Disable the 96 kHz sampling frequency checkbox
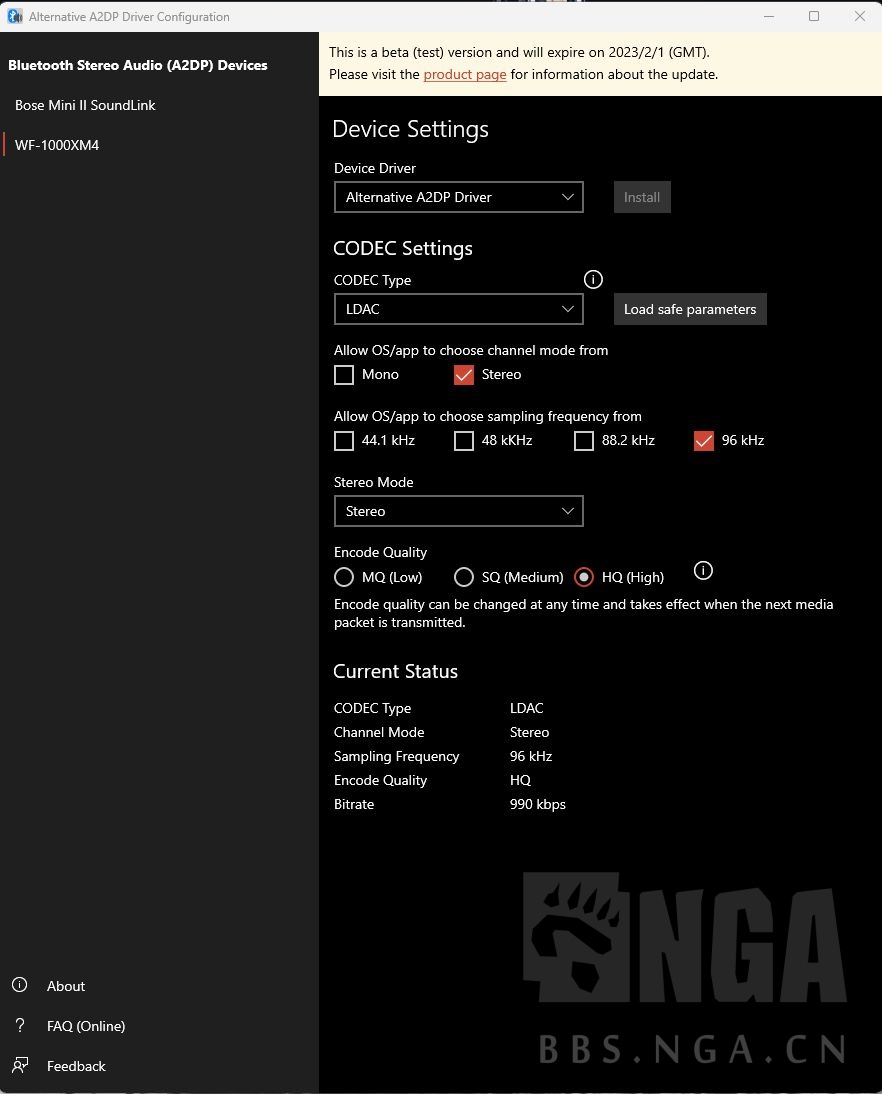Screen dimensions: 882x1094 (704, 441)
